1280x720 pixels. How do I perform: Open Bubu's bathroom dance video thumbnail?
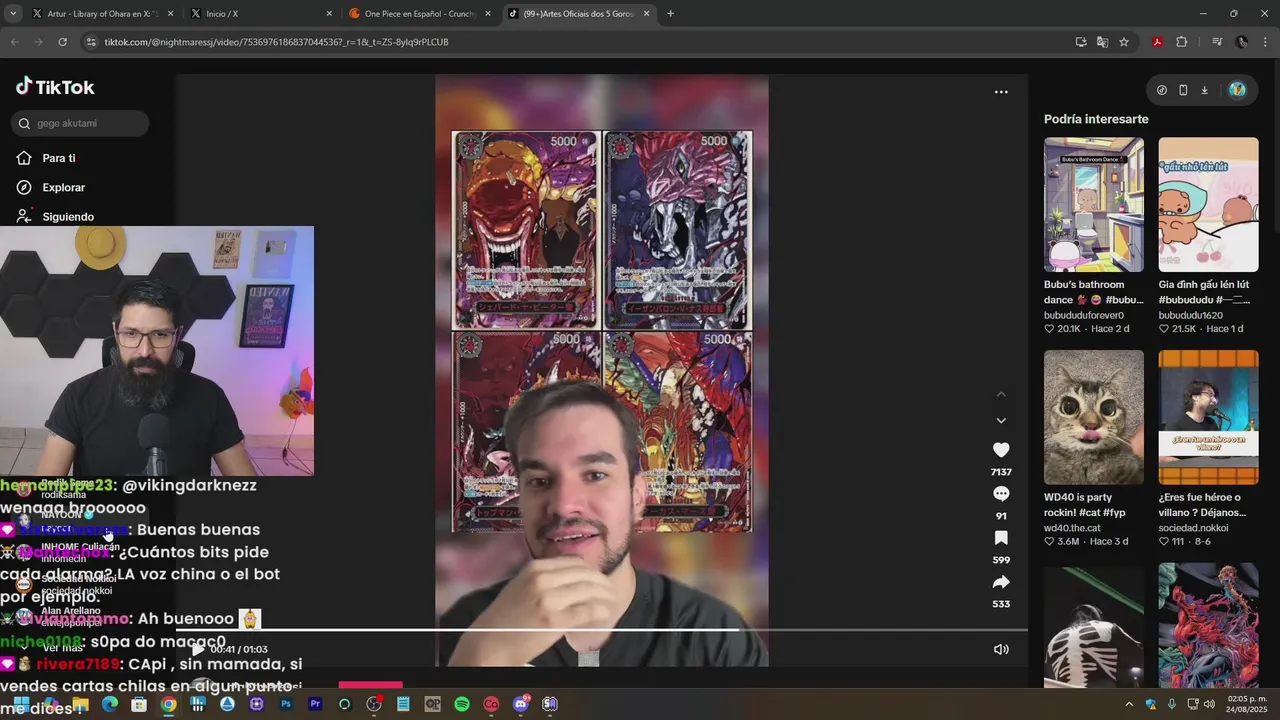1094,205
